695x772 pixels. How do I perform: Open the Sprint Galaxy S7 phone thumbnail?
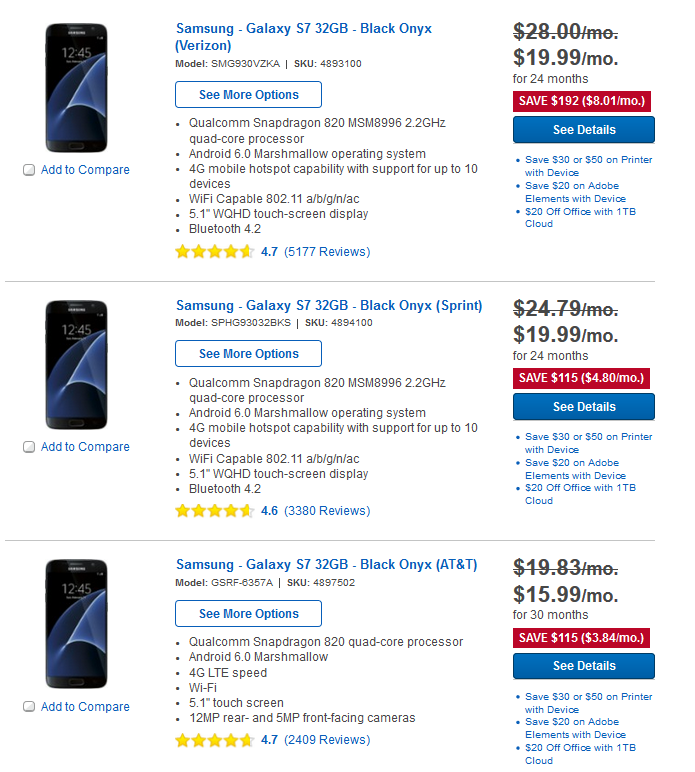coord(76,365)
